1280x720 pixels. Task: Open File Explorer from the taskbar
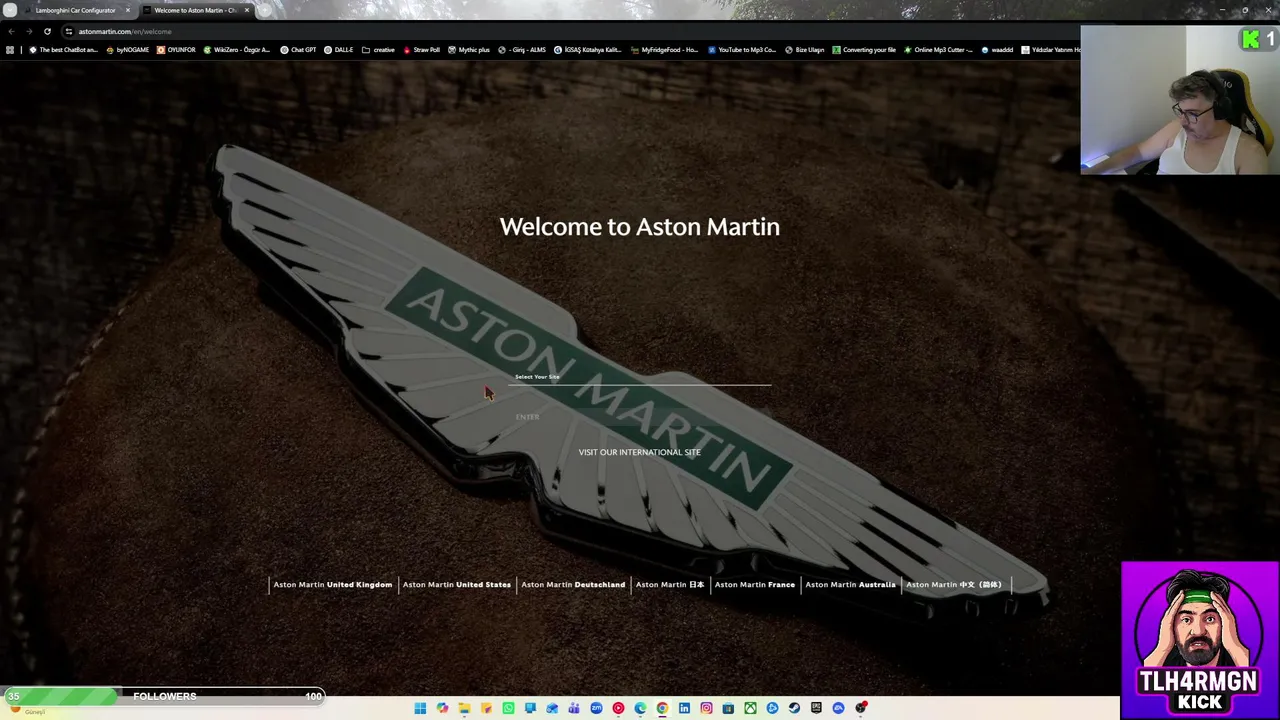click(464, 708)
